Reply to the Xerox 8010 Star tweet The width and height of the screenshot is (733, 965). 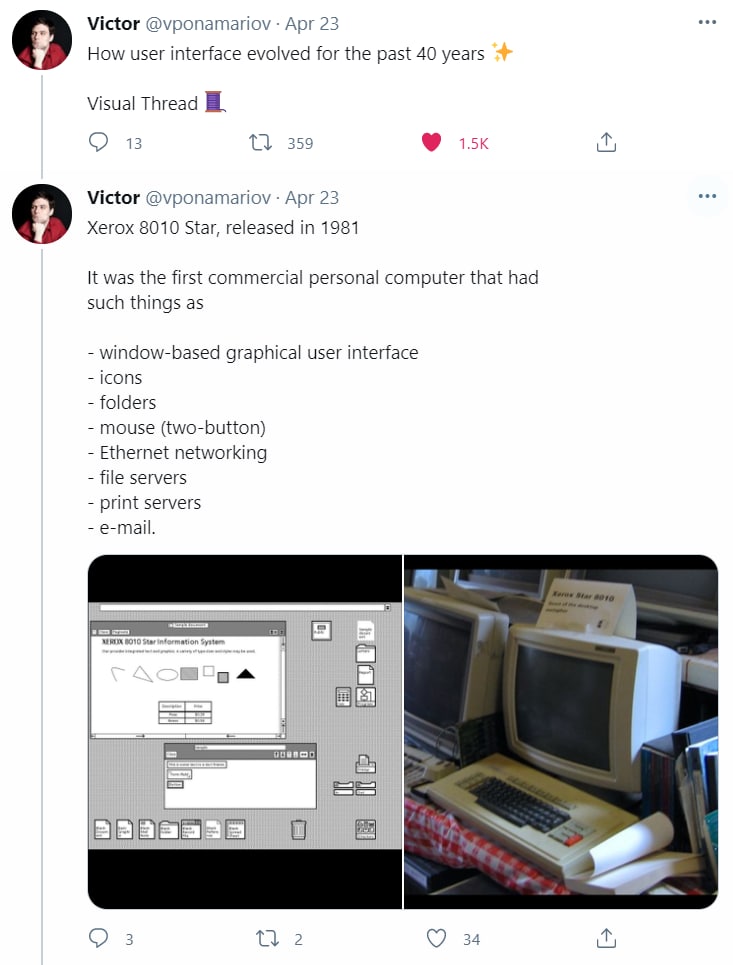pyautogui.click(x=98, y=938)
